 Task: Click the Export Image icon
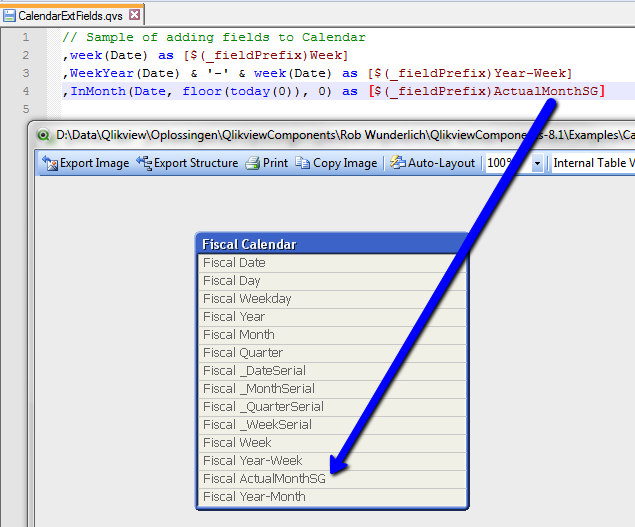50,163
